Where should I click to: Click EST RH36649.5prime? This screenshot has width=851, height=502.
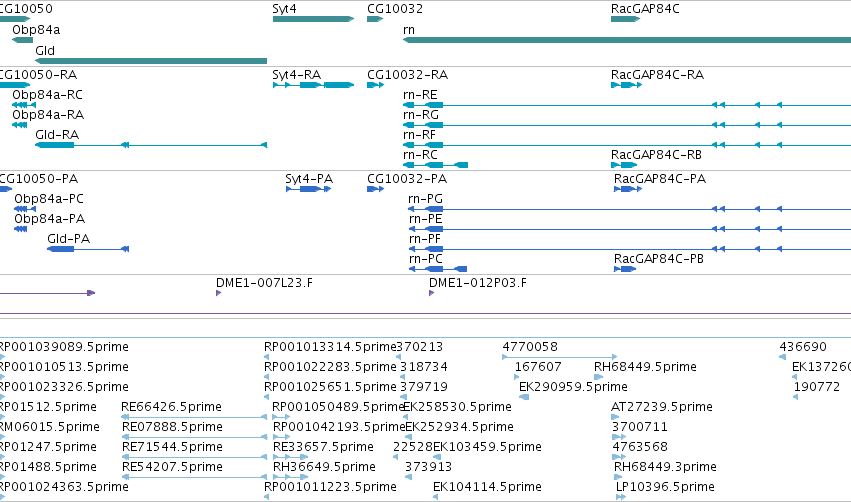pyautogui.click(x=324, y=467)
